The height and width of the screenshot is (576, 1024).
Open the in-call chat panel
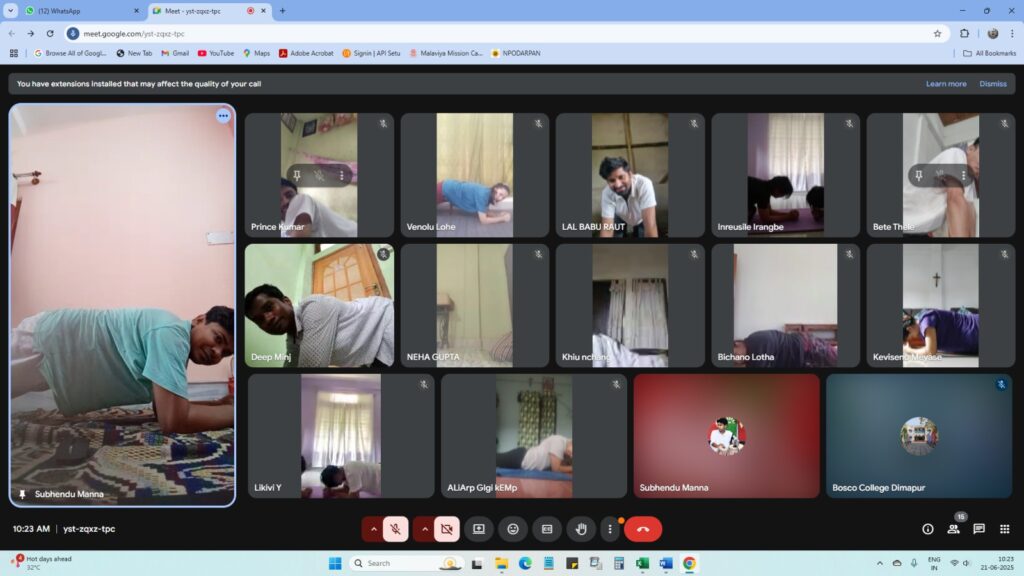[x=979, y=529]
